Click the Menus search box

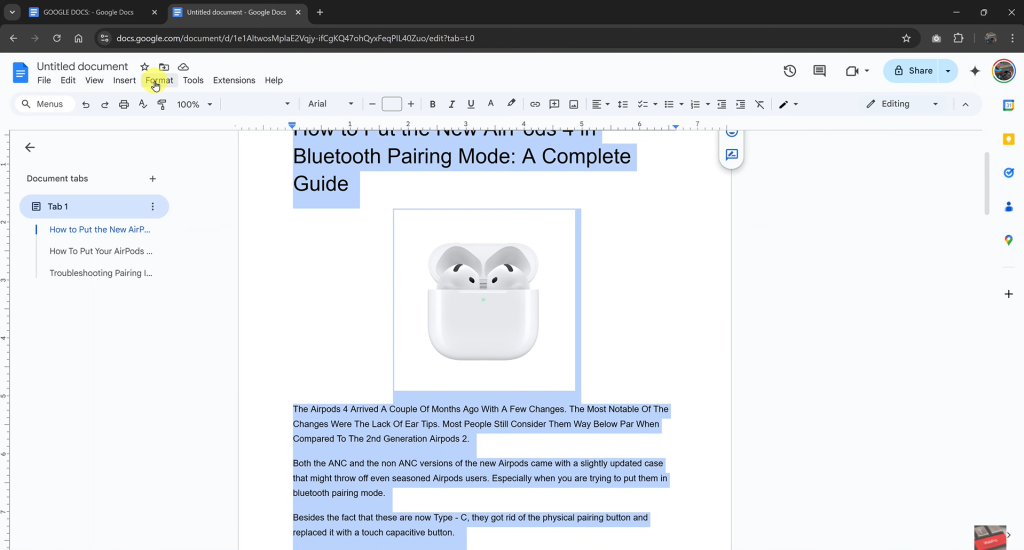[x=44, y=104]
